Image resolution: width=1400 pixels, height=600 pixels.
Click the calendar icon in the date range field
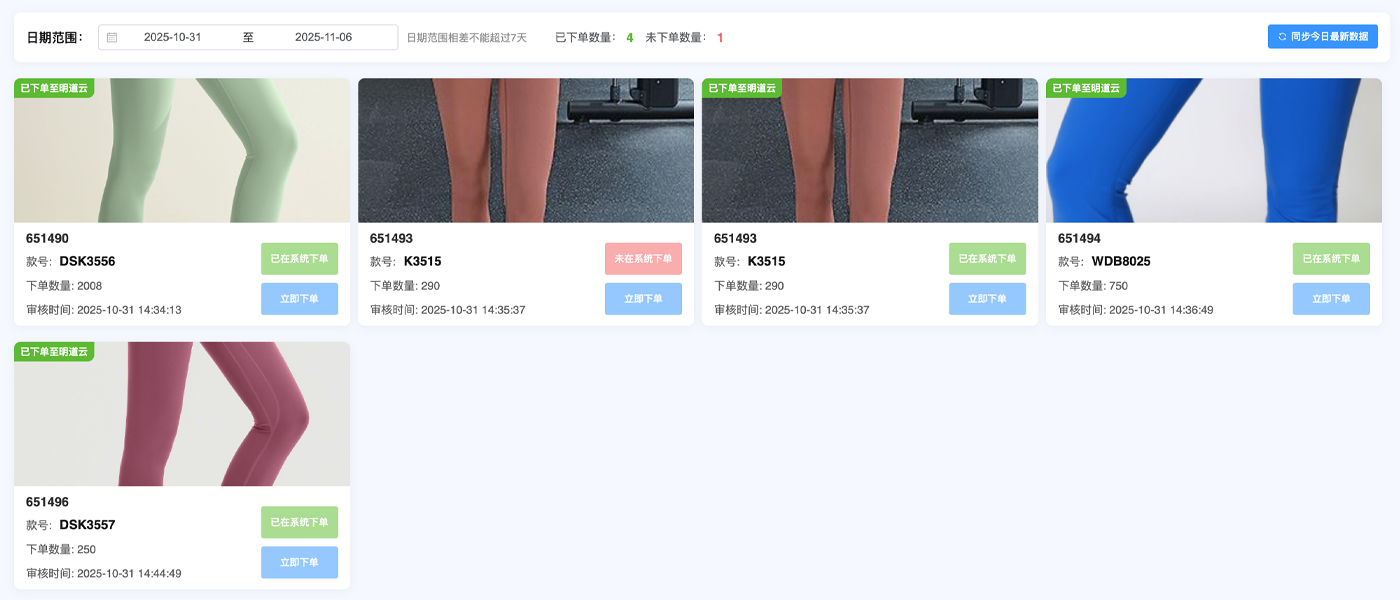click(x=114, y=35)
